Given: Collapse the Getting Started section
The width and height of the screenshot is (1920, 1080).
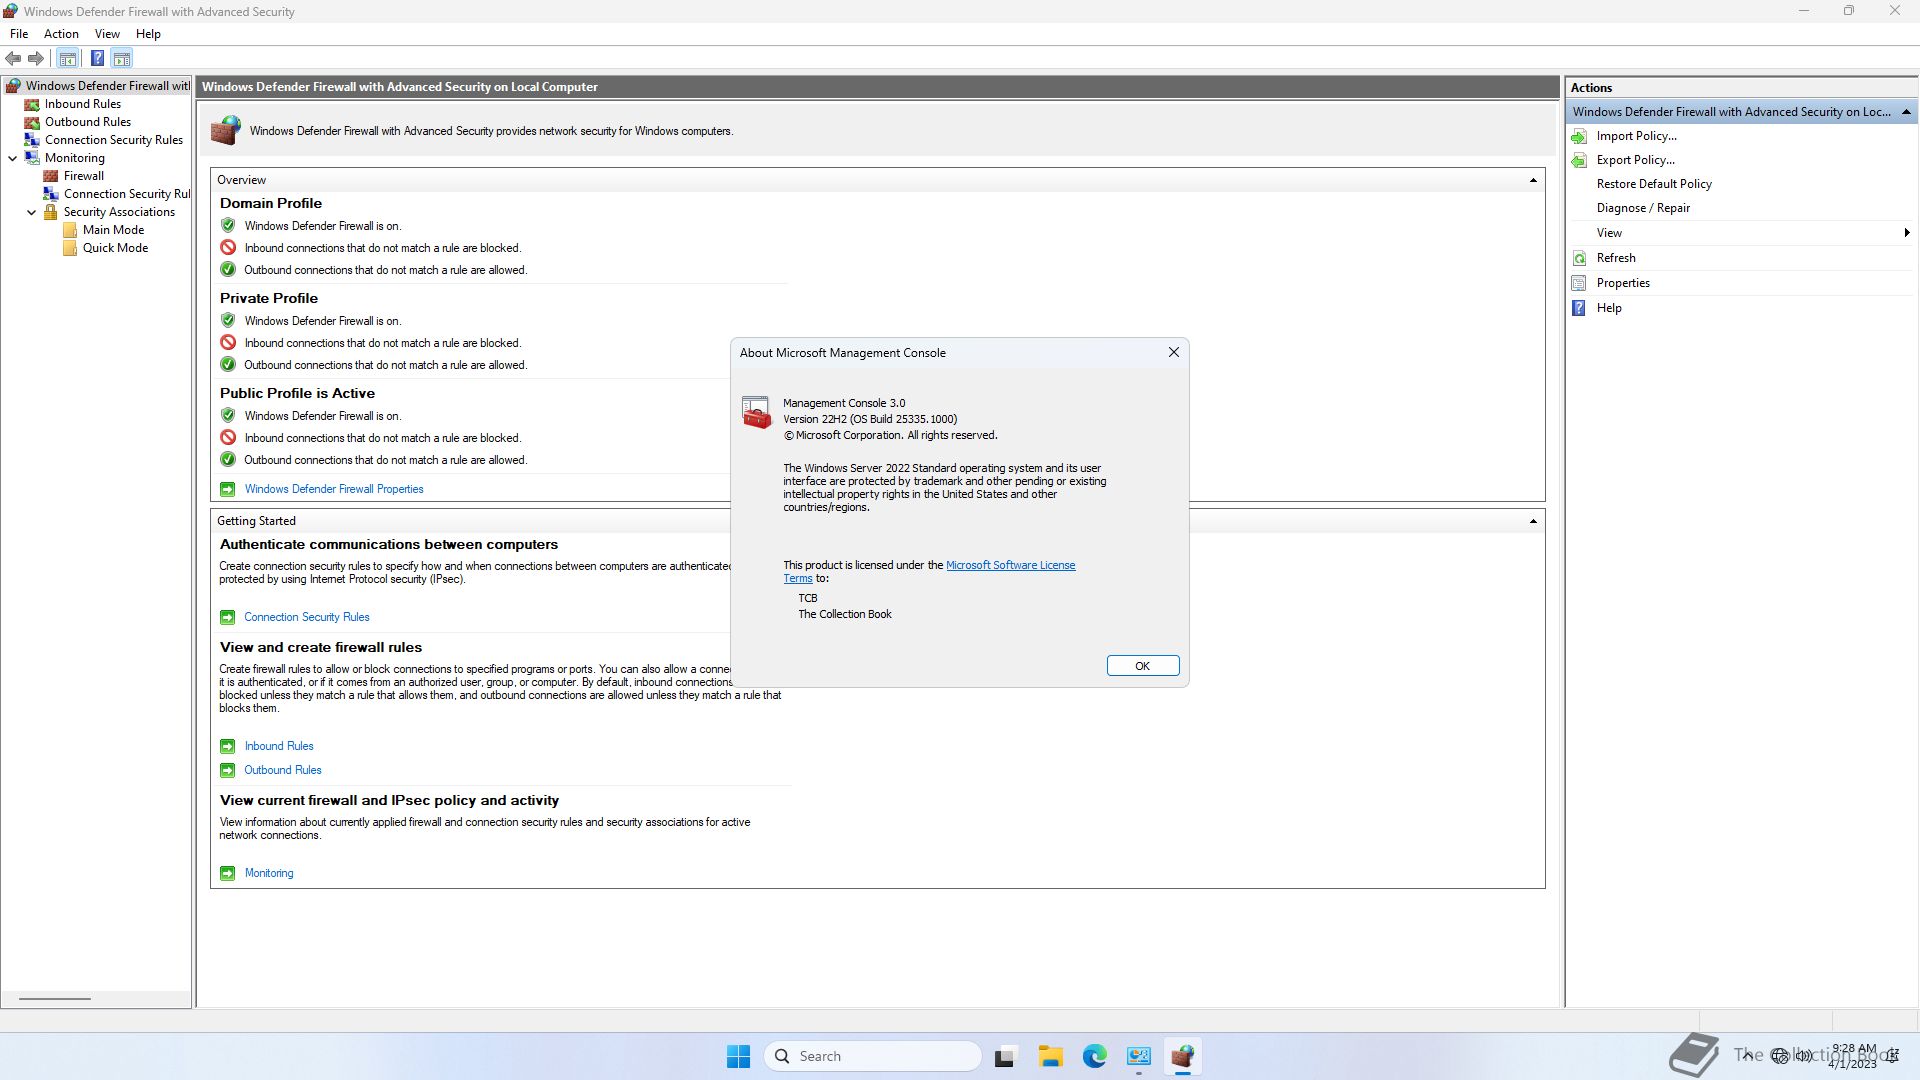Looking at the screenshot, I should 1533,521.
